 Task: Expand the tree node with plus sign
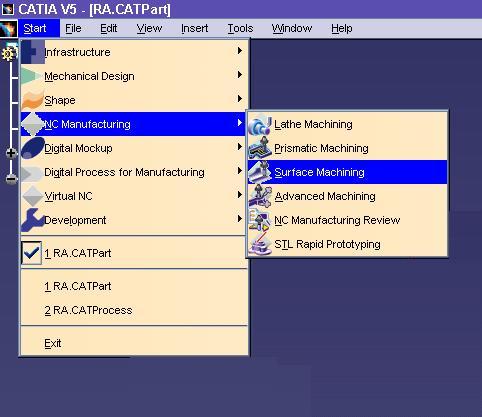(11, 153)
